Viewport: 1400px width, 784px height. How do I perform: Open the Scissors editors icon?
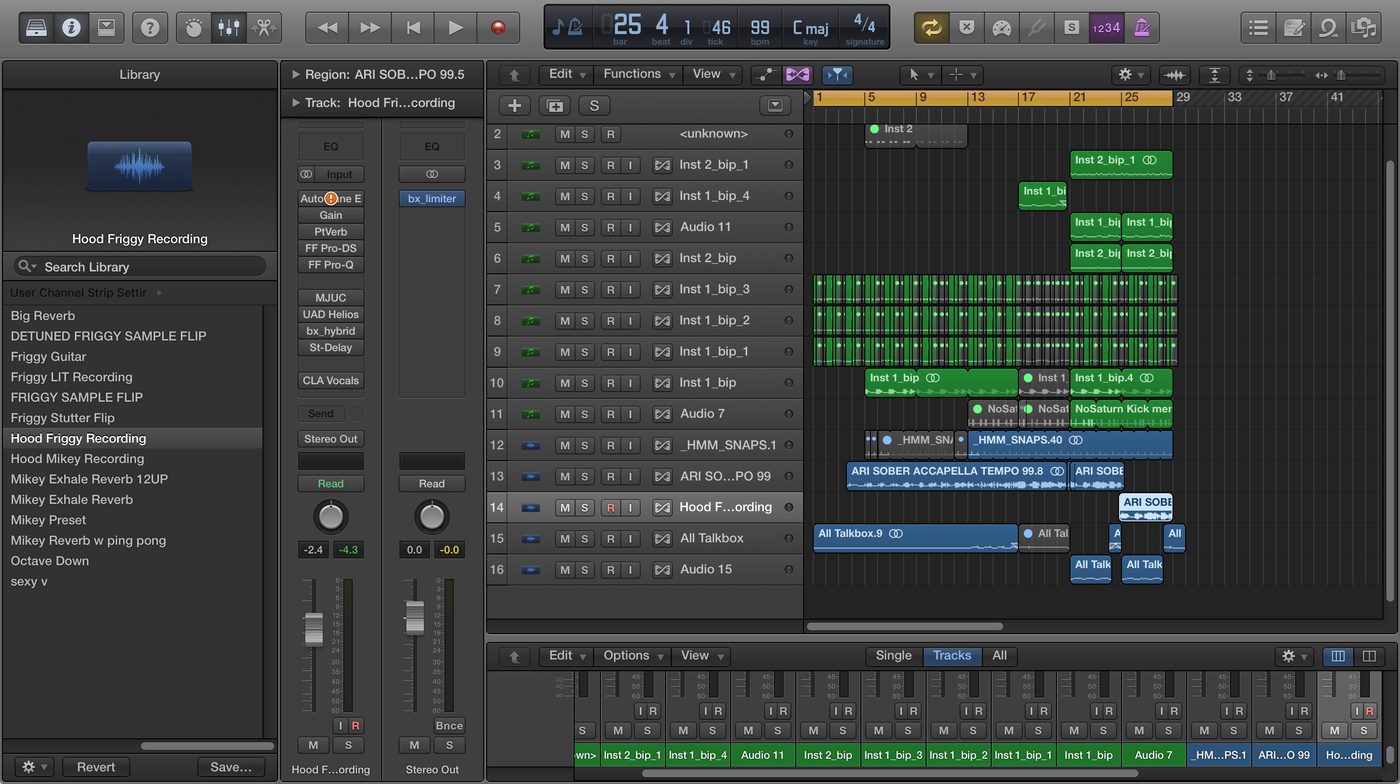264,28
